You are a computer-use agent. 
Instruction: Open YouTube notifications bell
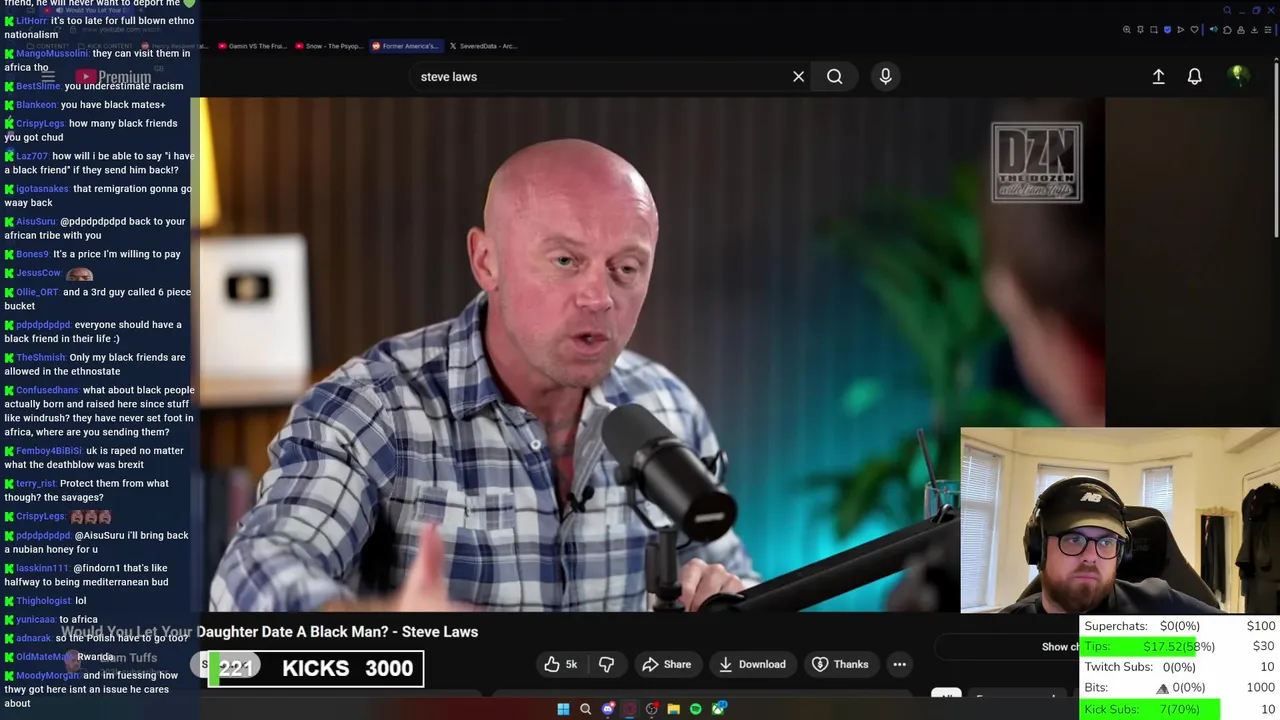point(1194,76)
